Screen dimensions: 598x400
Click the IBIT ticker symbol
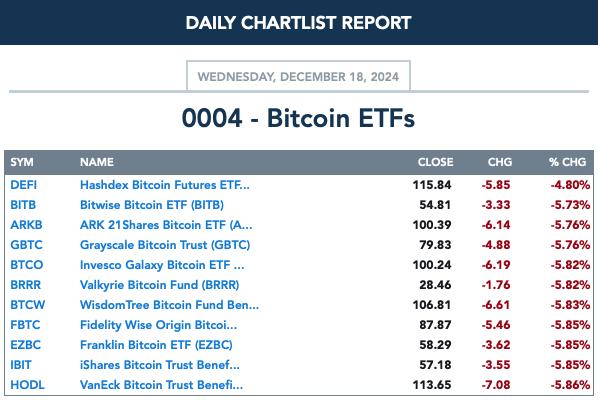coord(21,365)
